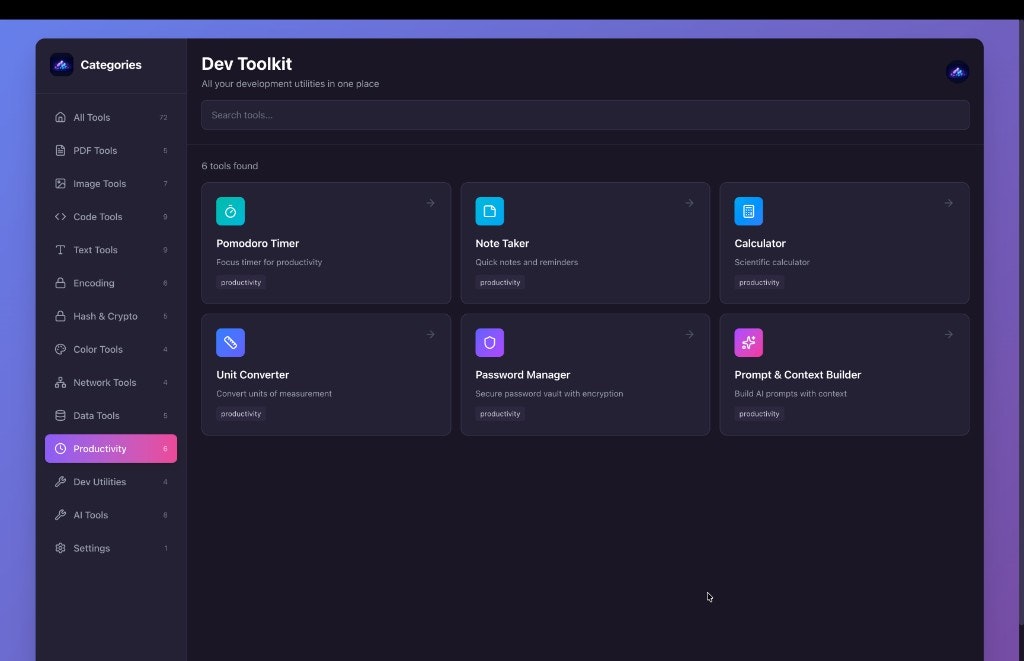
Task: Click inside the Search tools field
Action: (585, 115)
